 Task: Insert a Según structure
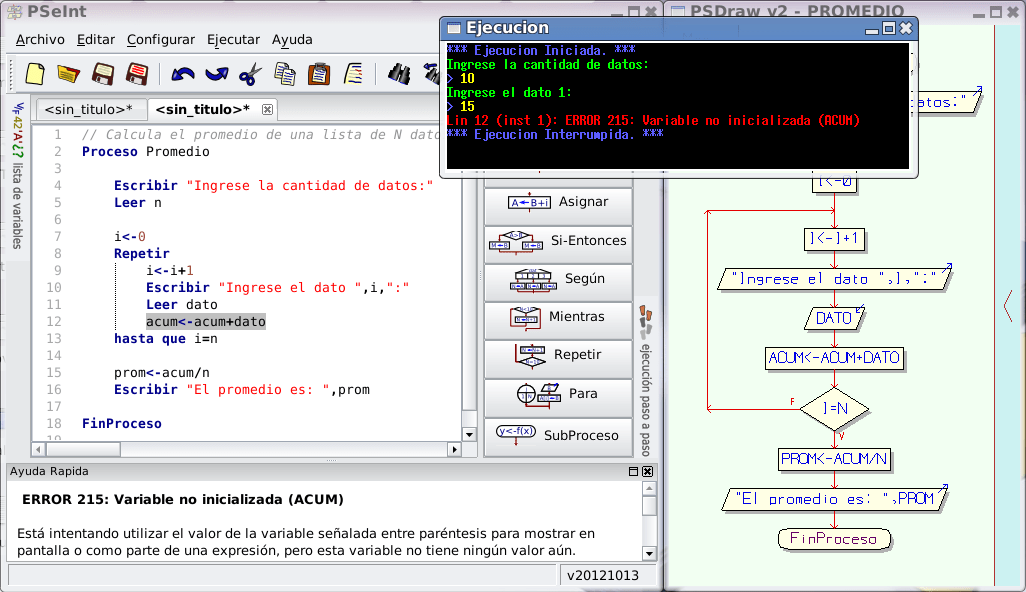pyautogui.click(x=558, y=282)
